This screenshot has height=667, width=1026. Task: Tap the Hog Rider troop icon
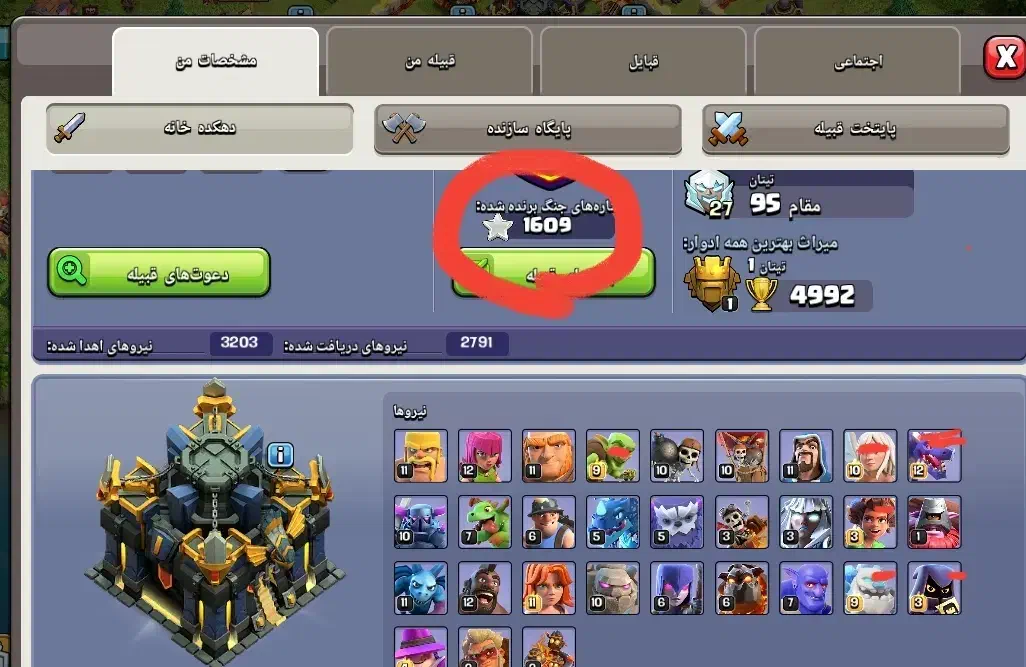485,588
